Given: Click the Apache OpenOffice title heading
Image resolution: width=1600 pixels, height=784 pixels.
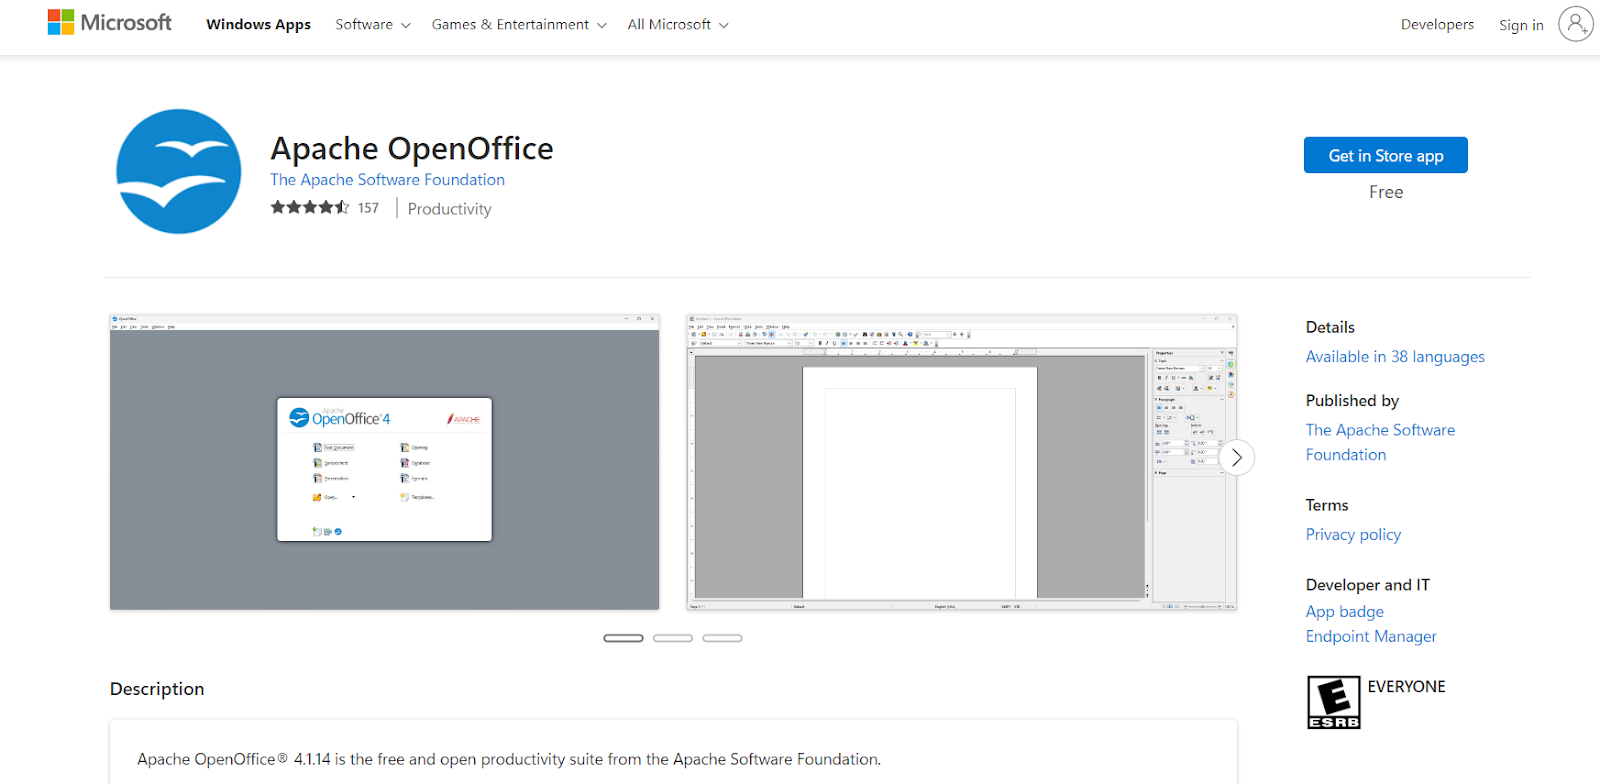Looking at the screenshot, I should (412, 148).
